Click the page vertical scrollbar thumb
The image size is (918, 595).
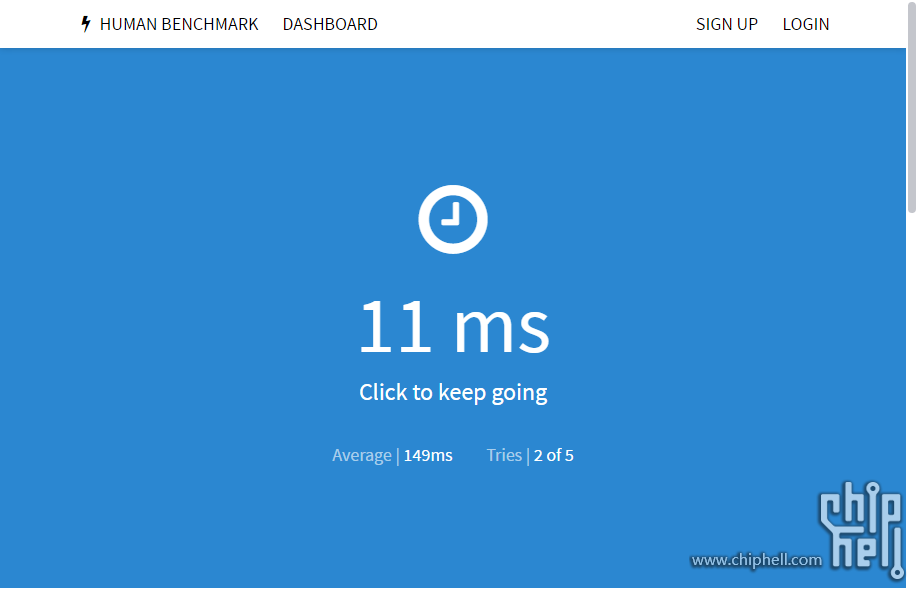pyautogui.click(x=912, y=107)
